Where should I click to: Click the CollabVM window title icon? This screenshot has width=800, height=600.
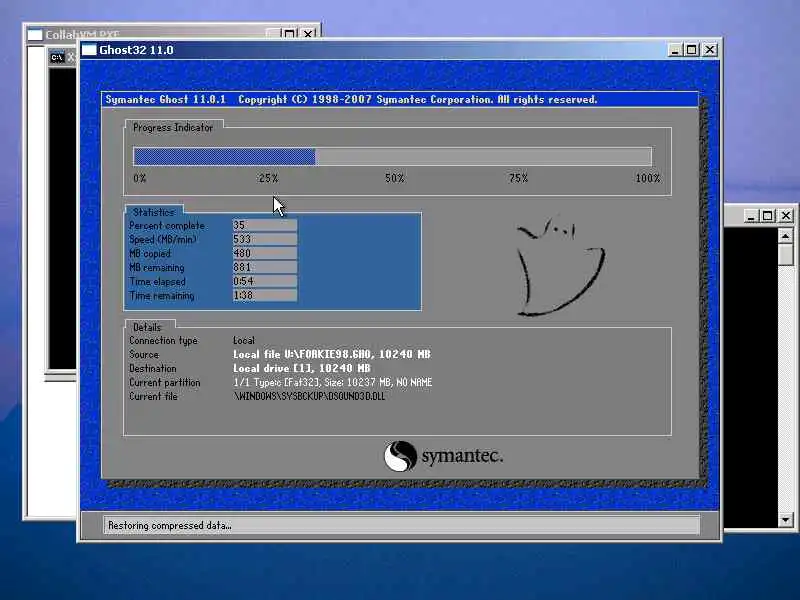coord(35,35)
